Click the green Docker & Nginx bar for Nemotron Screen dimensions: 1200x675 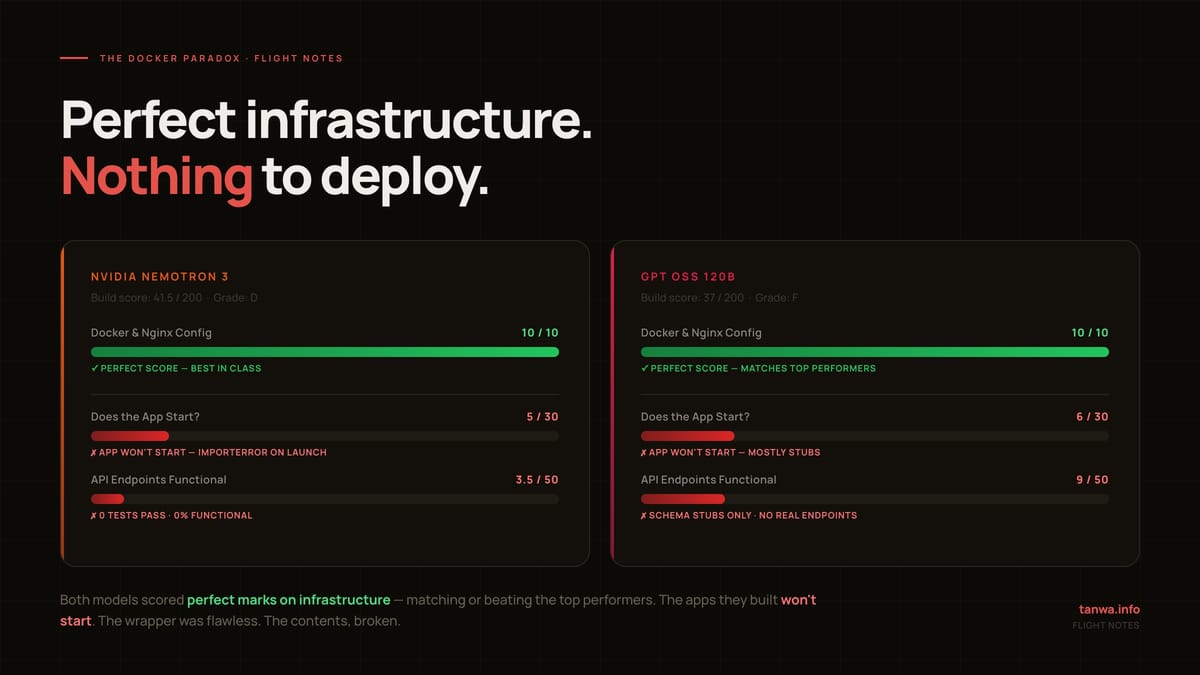click(x=324, y=352)
